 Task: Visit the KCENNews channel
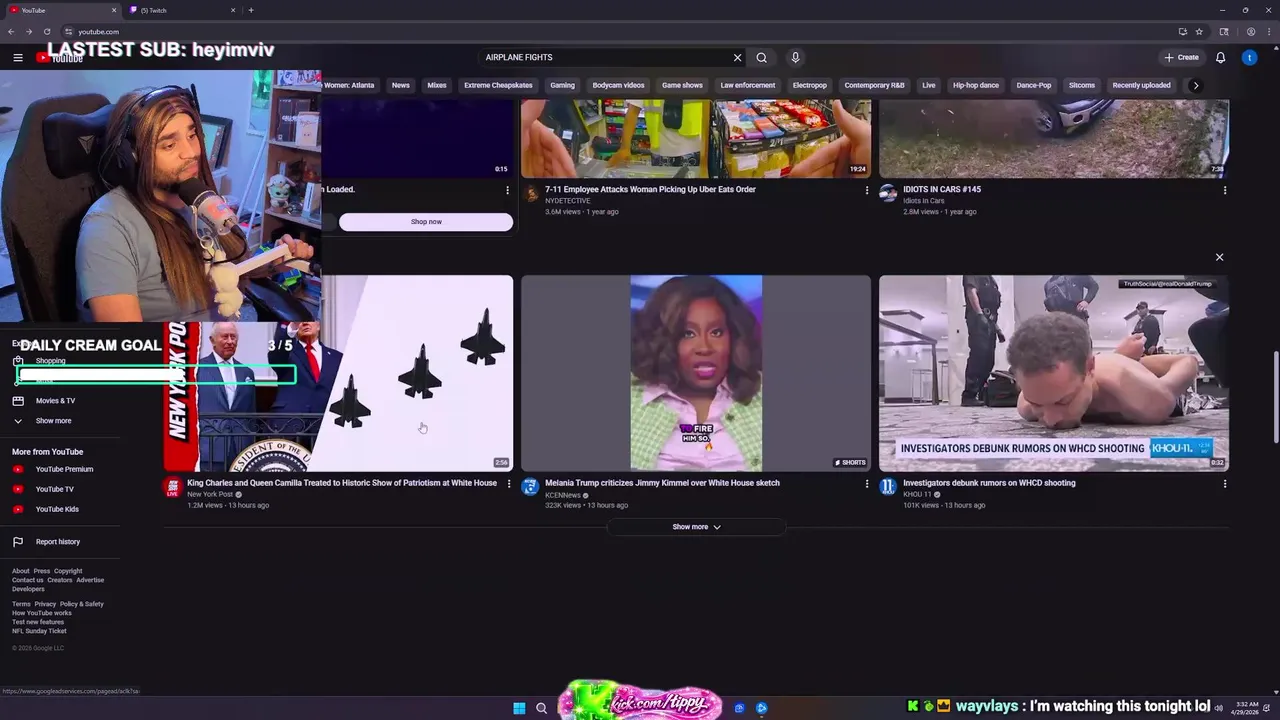[563, 495]
